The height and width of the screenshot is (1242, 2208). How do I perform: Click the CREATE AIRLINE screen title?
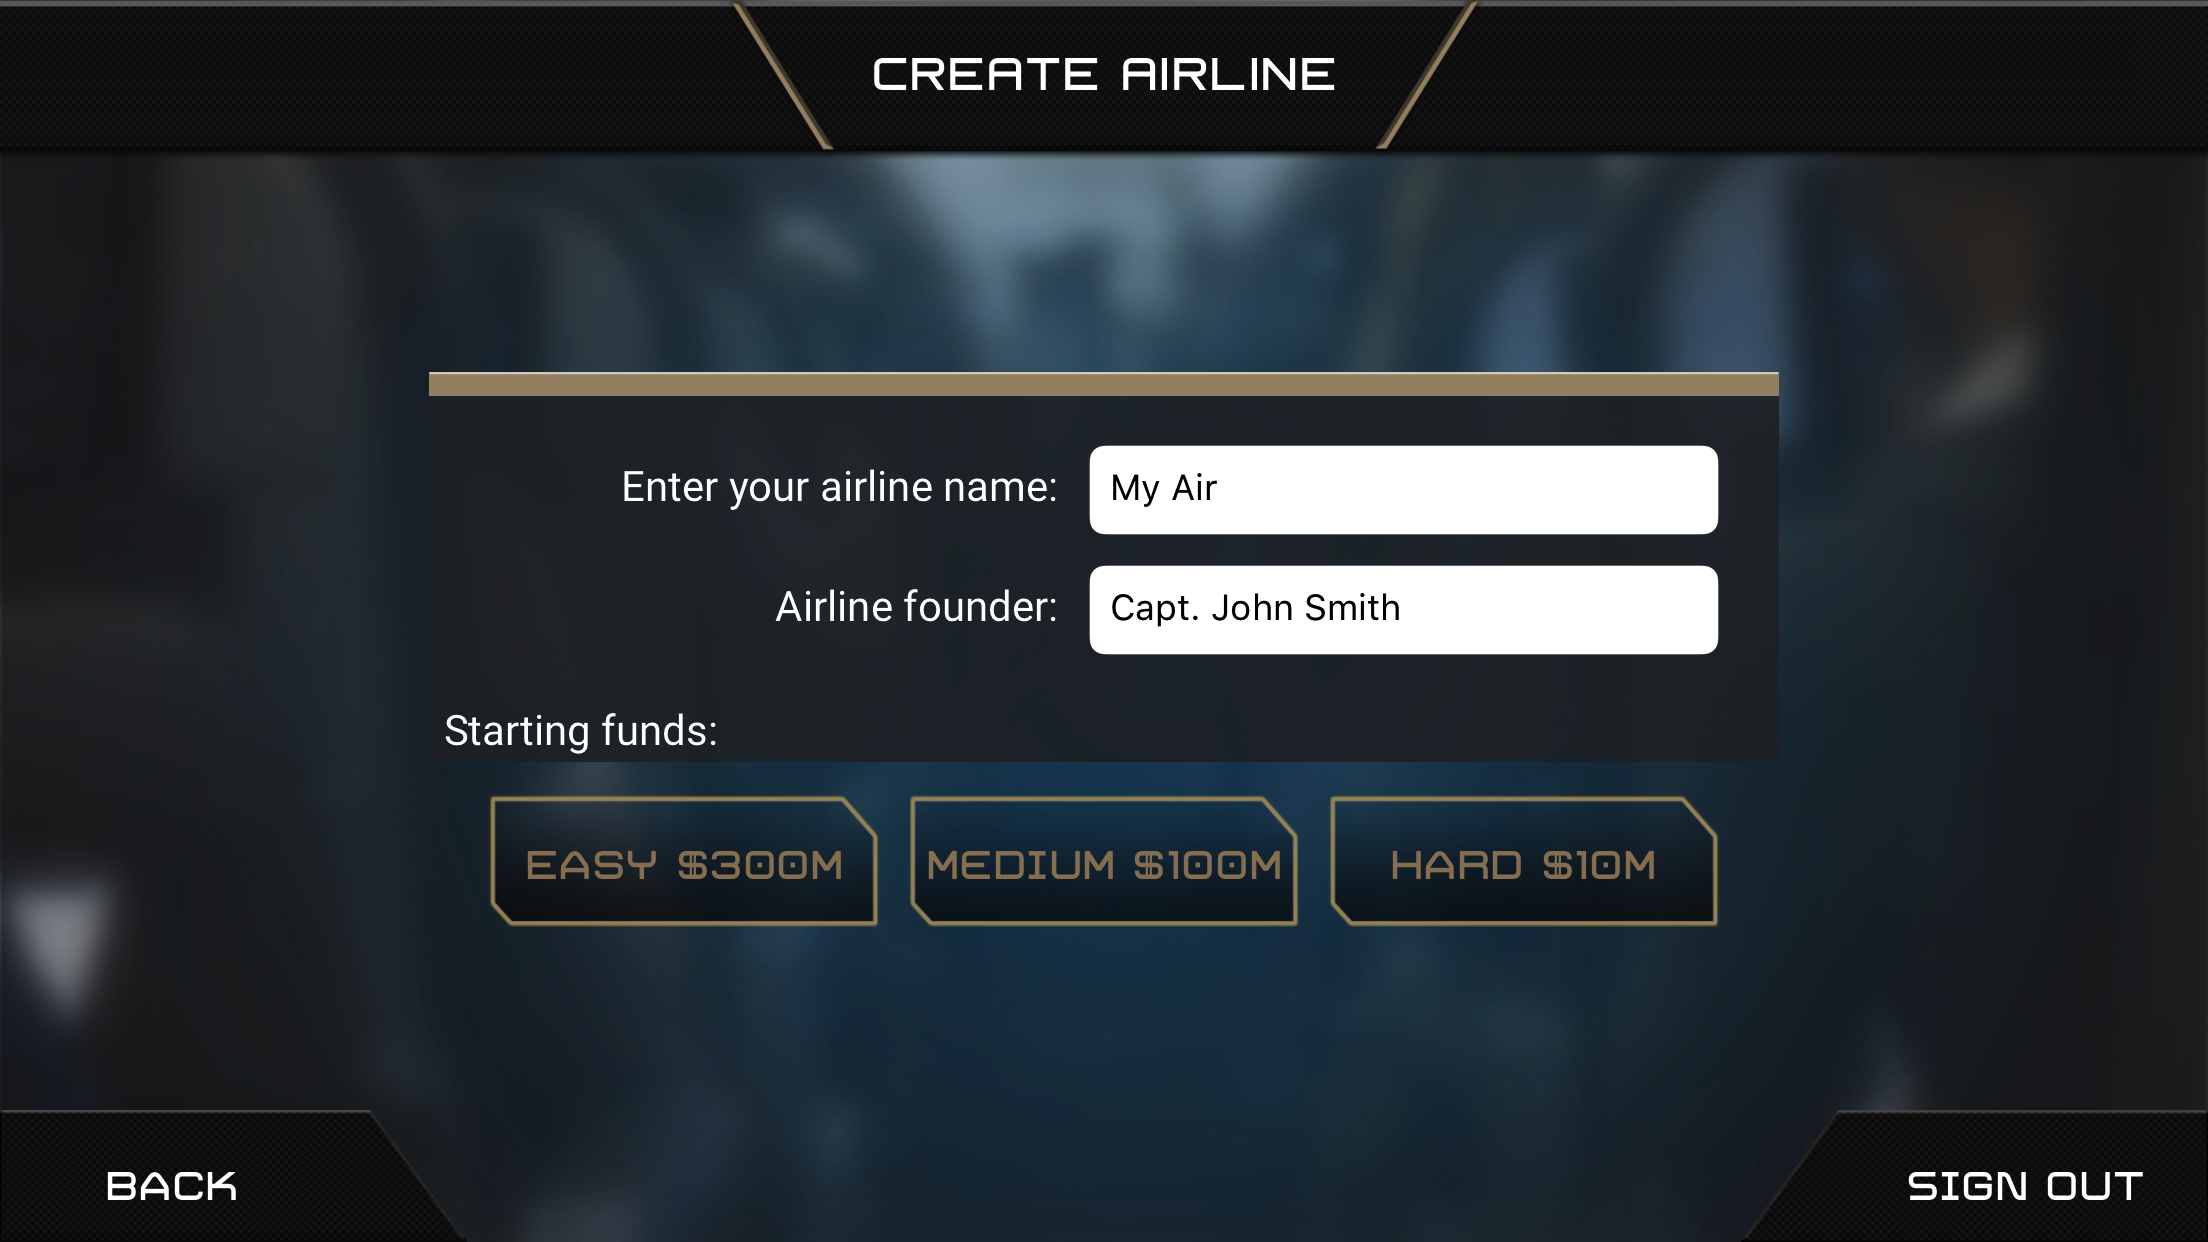[x=1104, y=75]
